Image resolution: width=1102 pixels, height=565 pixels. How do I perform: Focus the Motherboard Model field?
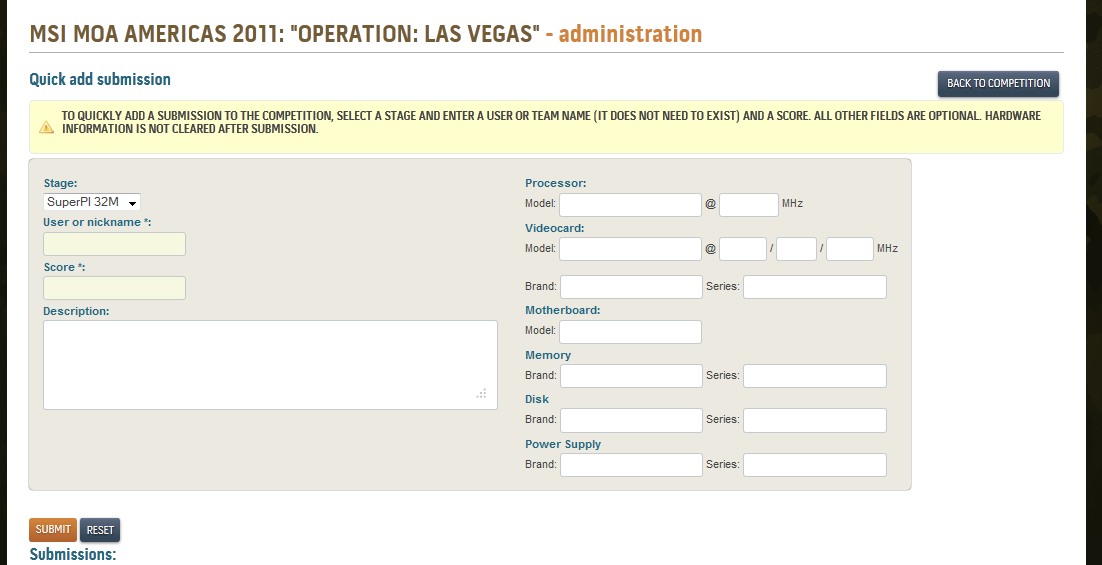click(x=630, y=332)
